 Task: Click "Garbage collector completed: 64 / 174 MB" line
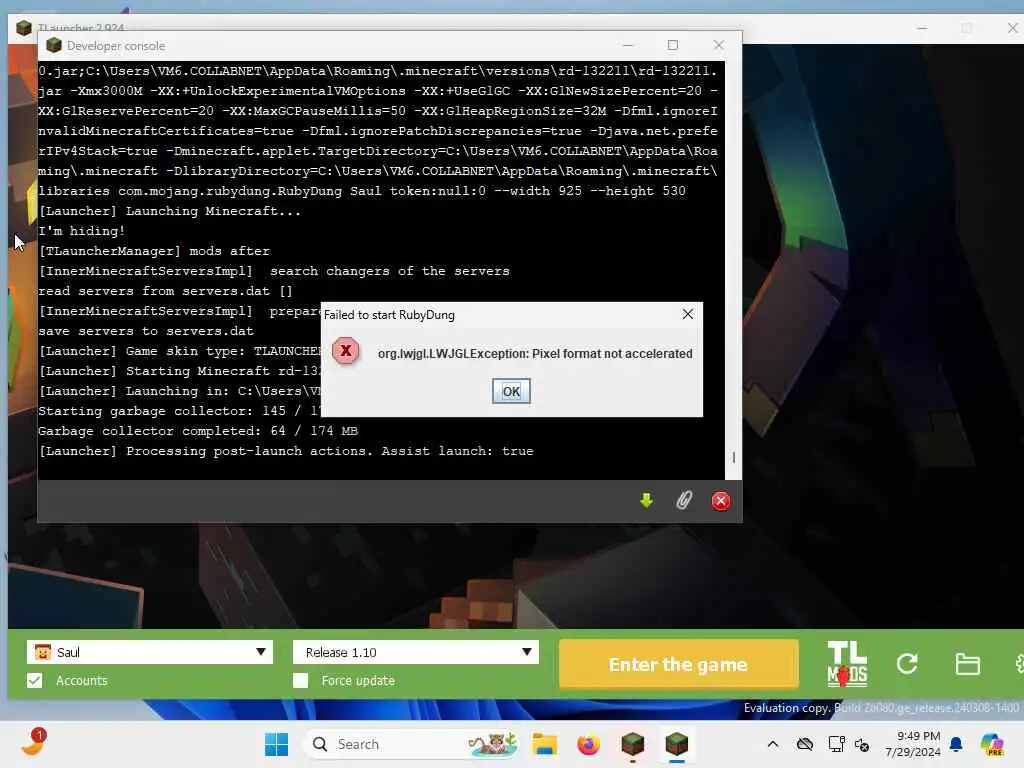(197, 431)
